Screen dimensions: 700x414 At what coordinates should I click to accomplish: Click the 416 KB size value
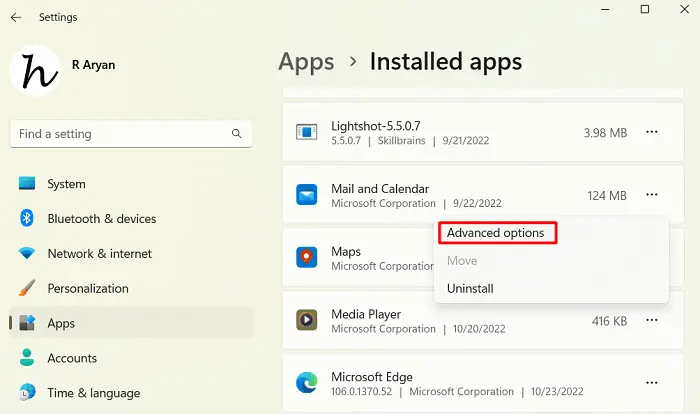[609, 321]
